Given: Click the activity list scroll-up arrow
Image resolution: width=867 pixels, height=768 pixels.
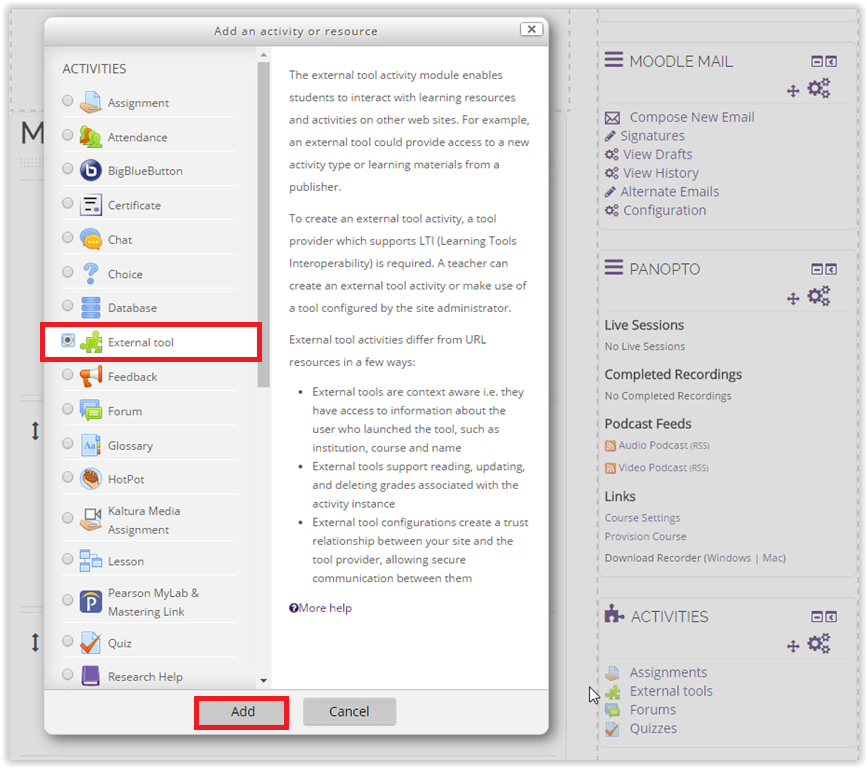Looking at the screenshot, I should pyautogui.click(x=263, y=55).
